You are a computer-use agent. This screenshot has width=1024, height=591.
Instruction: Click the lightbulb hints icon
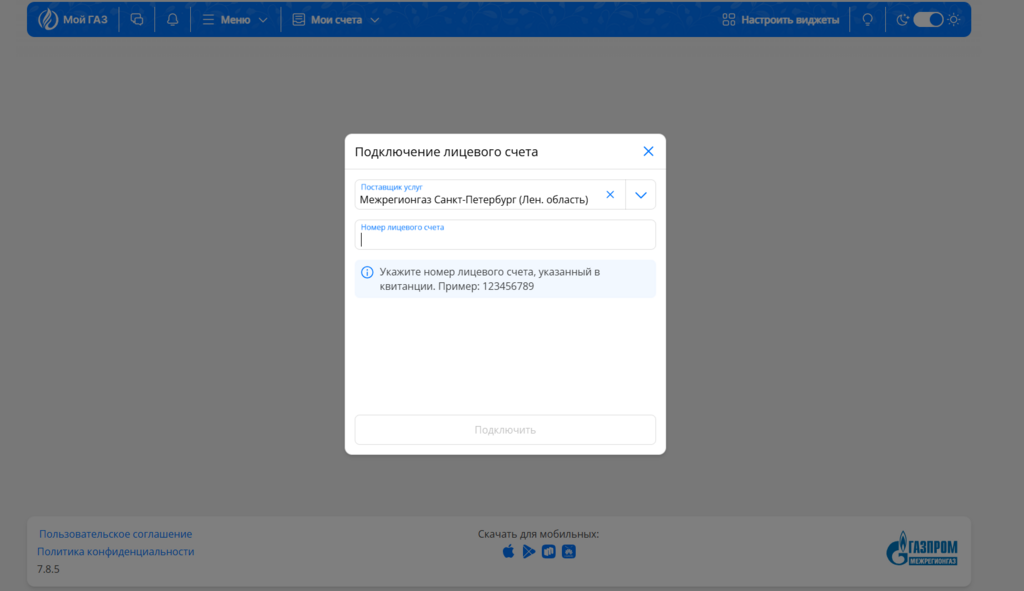click(x=867, y=19)
